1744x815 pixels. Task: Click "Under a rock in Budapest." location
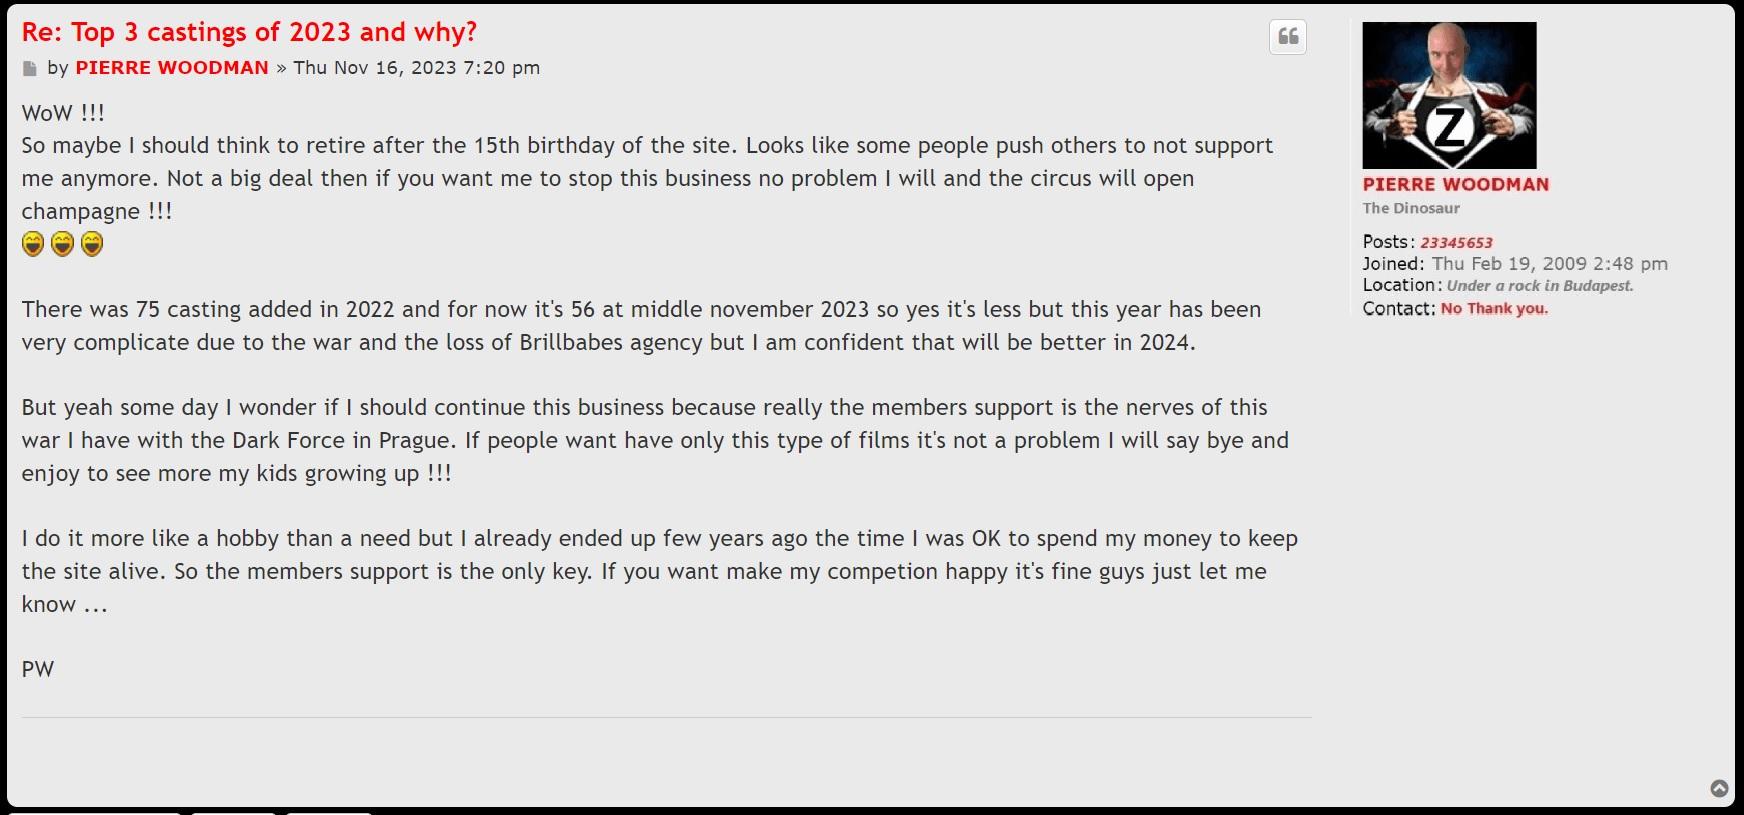pos(1539,286)
